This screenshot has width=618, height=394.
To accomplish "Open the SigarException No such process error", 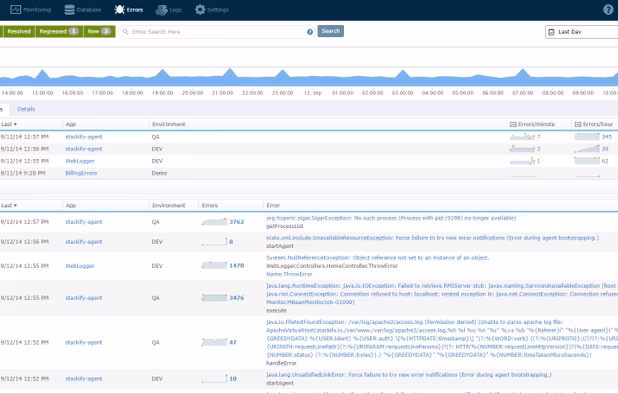I will [x=391, y=218].
